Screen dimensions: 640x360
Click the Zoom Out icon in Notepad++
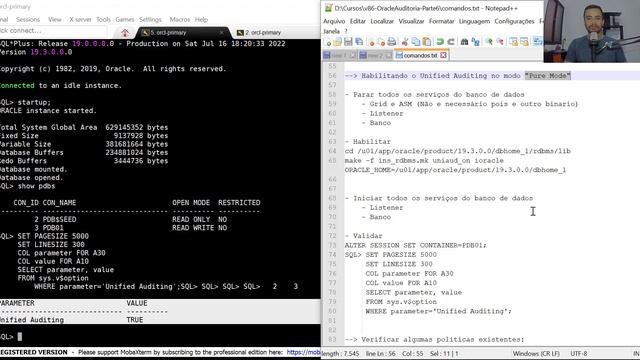500,42
